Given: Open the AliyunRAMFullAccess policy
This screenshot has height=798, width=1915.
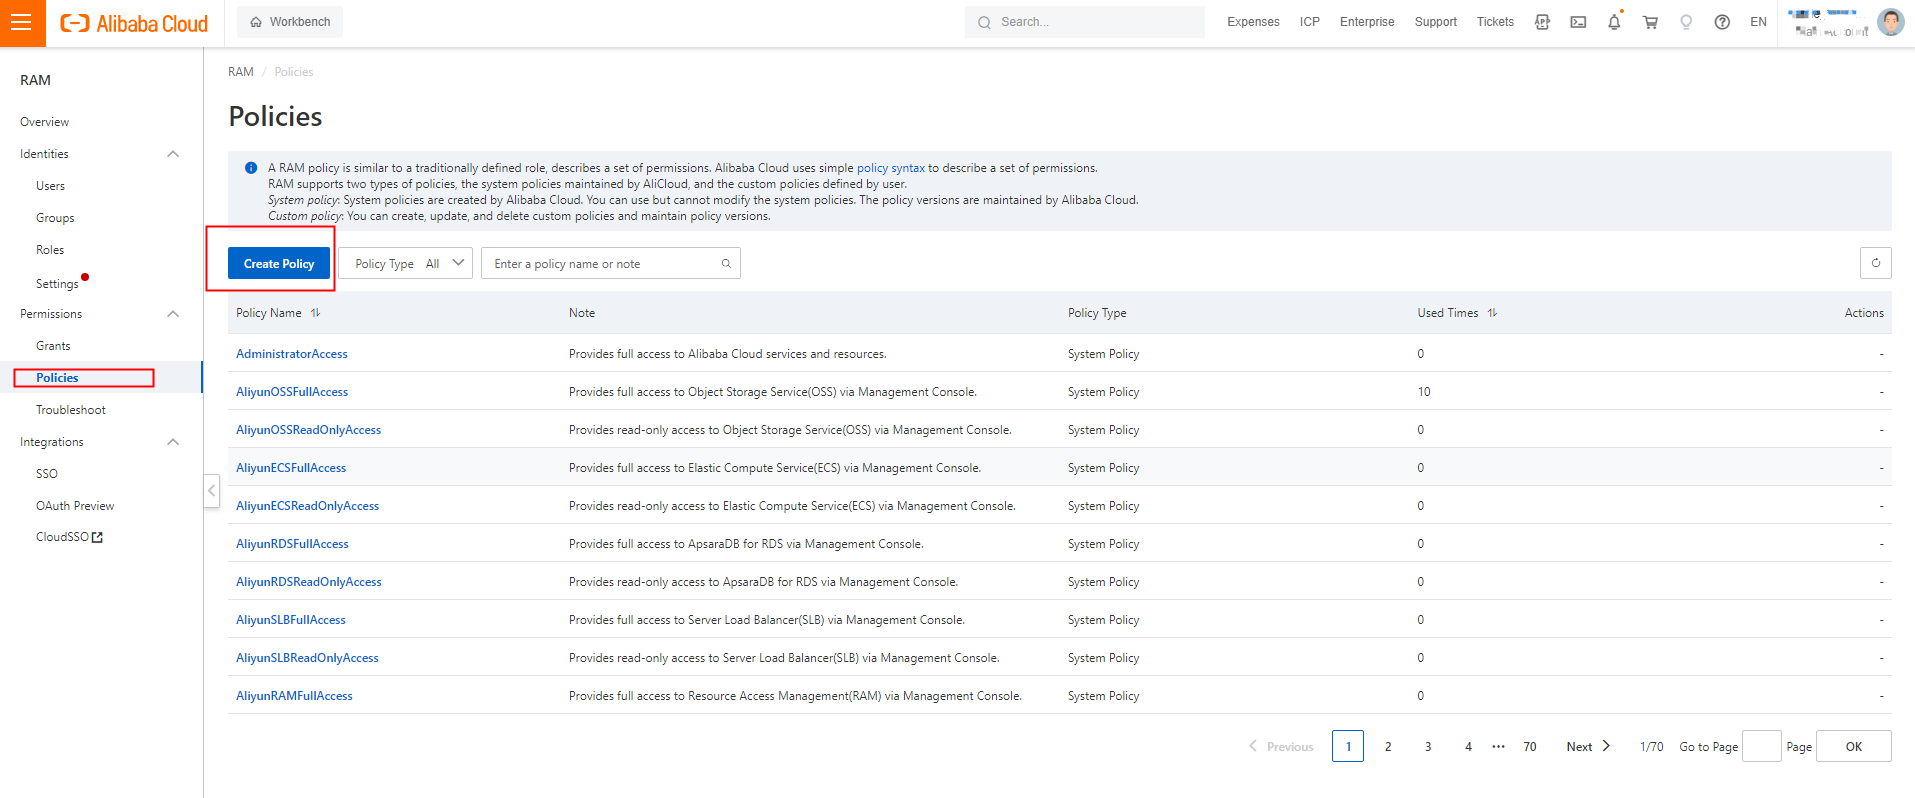Looking at the screenshot, I should pos(294,696).
